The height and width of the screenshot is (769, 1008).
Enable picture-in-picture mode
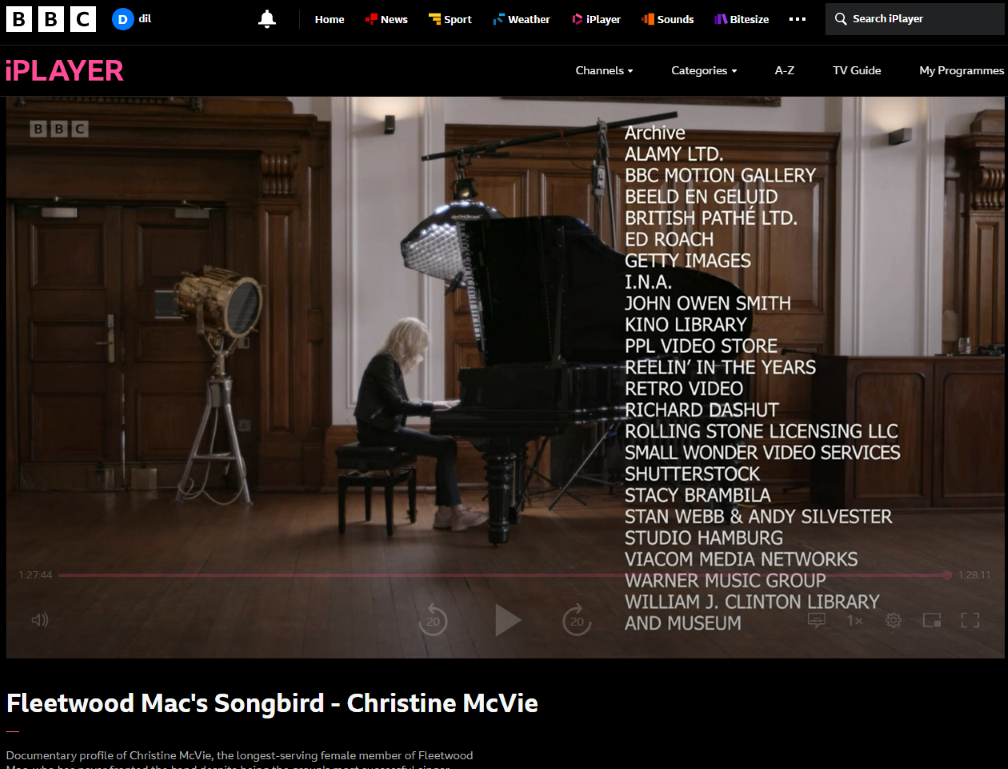932,620
